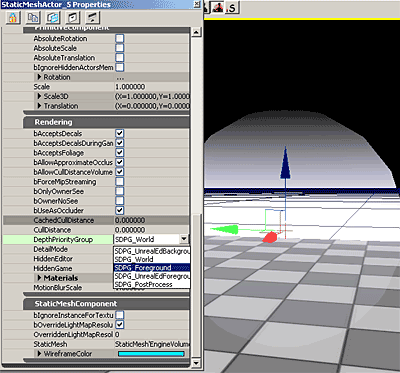The height and width of the screenshot is (373, 400).
Task: Click the Scale3D value field
Action: click(152, 96)
